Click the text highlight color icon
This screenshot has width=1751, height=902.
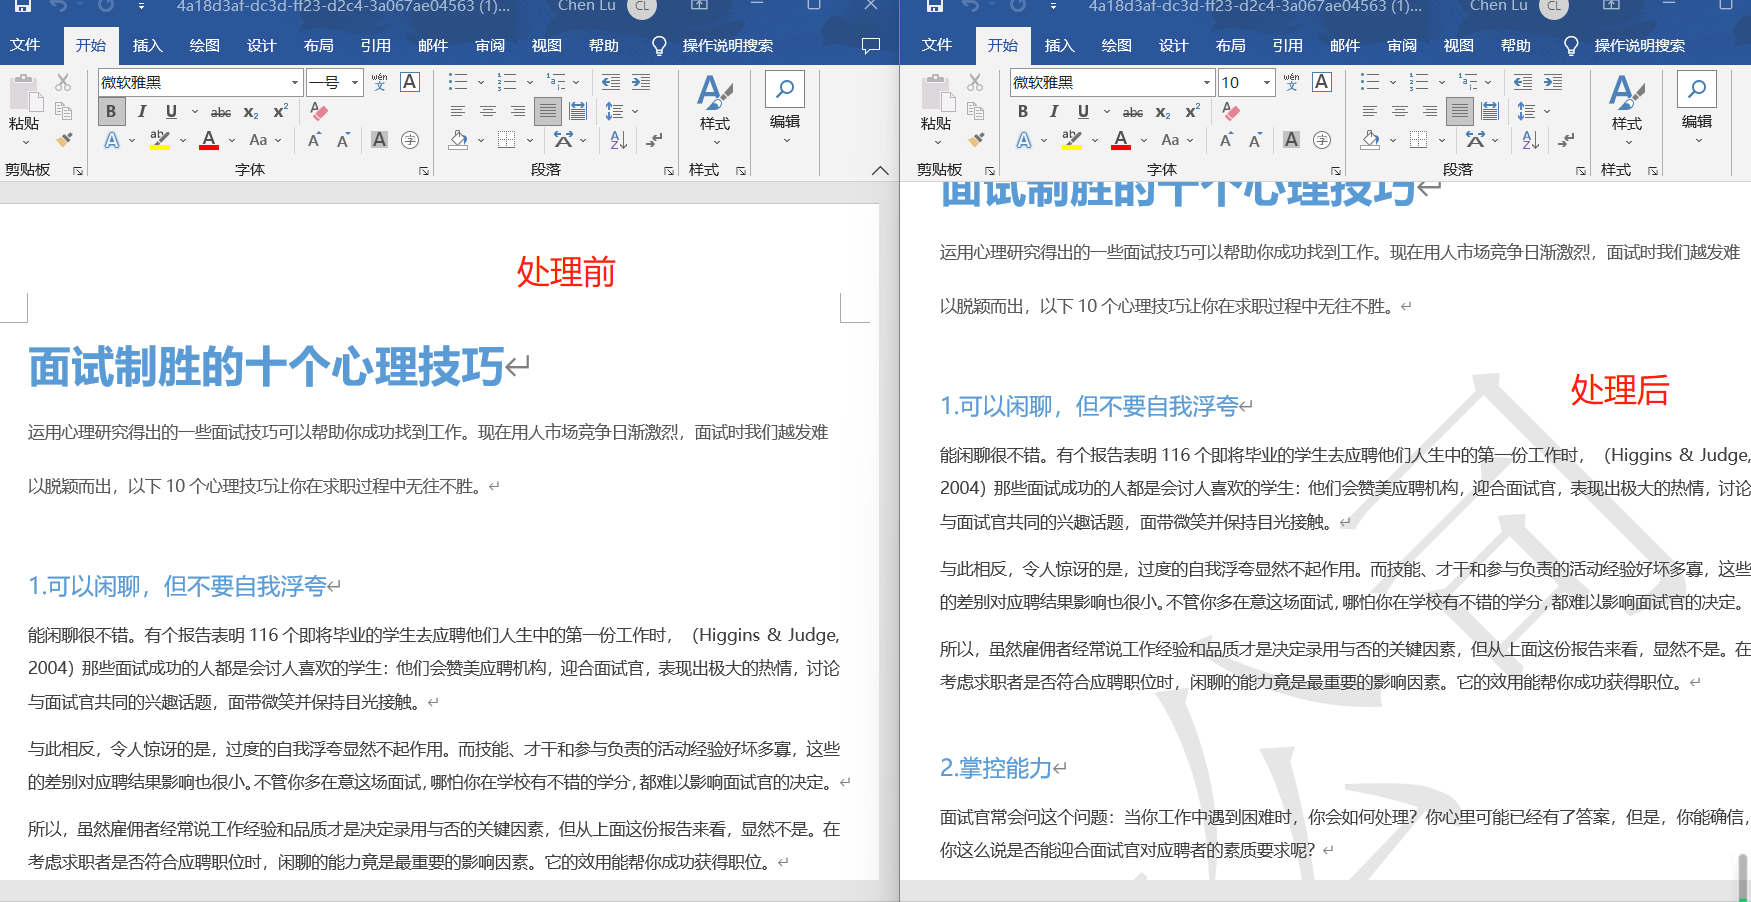coord(158,140)
